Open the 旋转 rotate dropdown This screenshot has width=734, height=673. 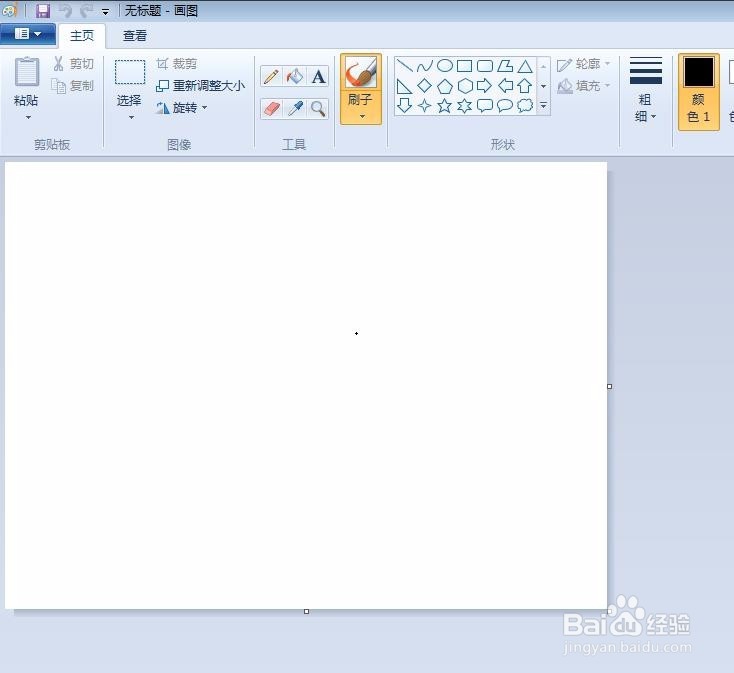(182, 108)
